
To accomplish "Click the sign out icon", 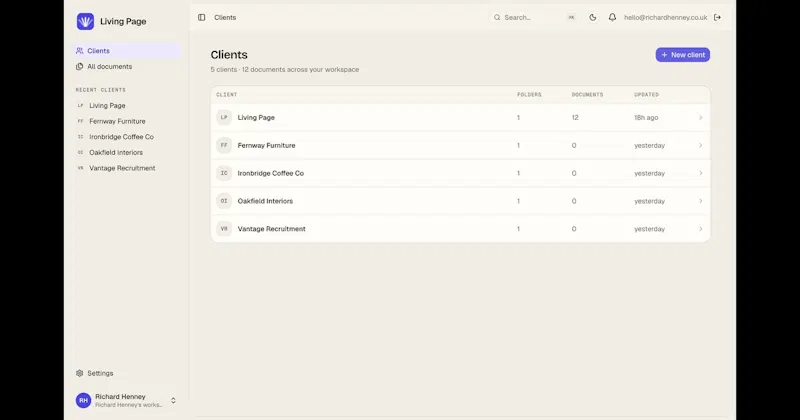I will (x=717, y=17).
